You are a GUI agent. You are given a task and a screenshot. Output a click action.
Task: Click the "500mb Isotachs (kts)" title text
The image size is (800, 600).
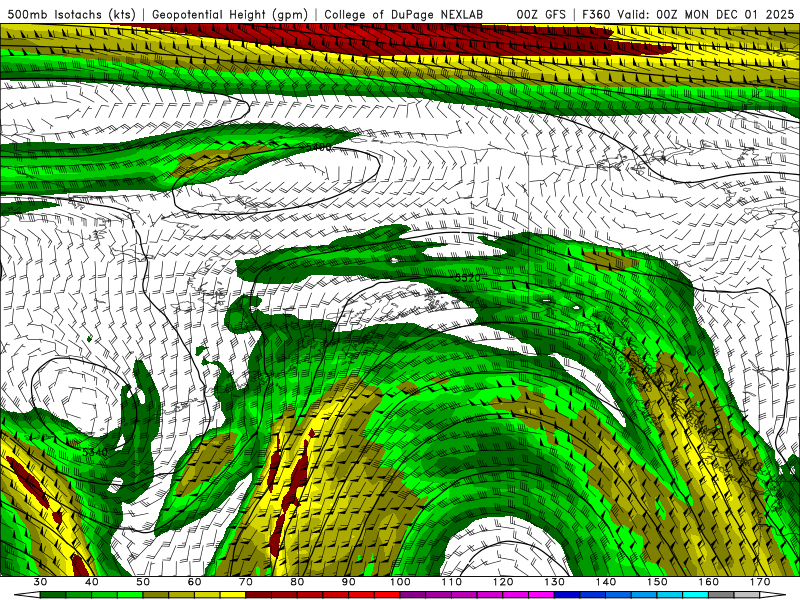[71, 14]
